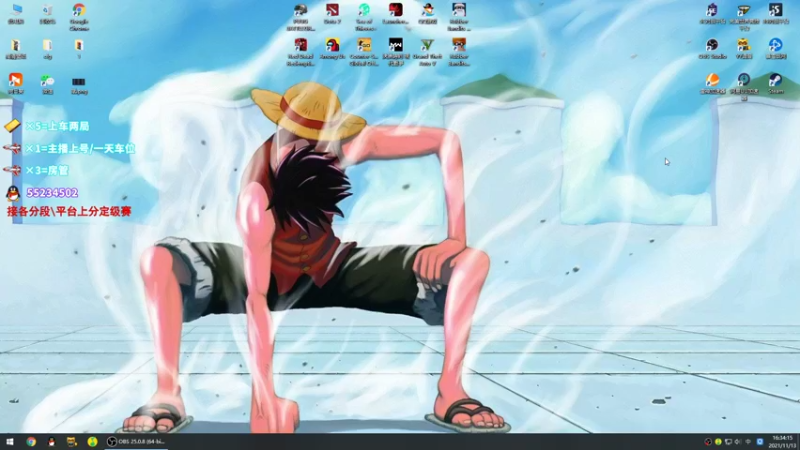Launch Google Chrome from the desktop
Image resolution: width=800 pixels, height=450 pixels.
coord(79,17)
